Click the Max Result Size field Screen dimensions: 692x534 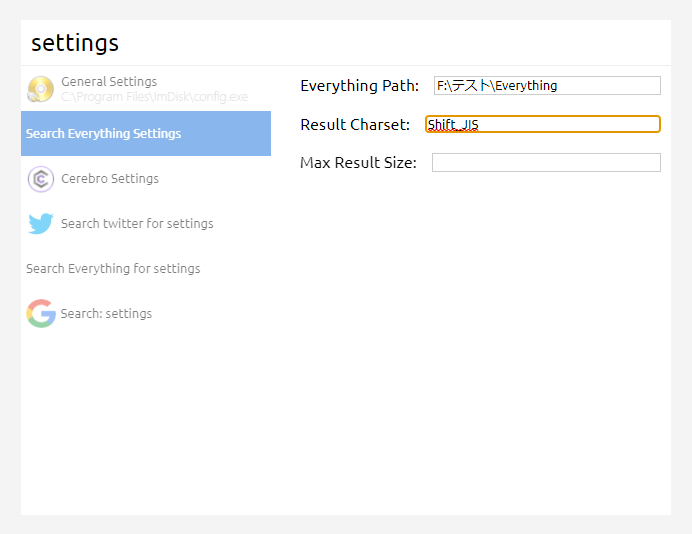(x=546, y=162)
